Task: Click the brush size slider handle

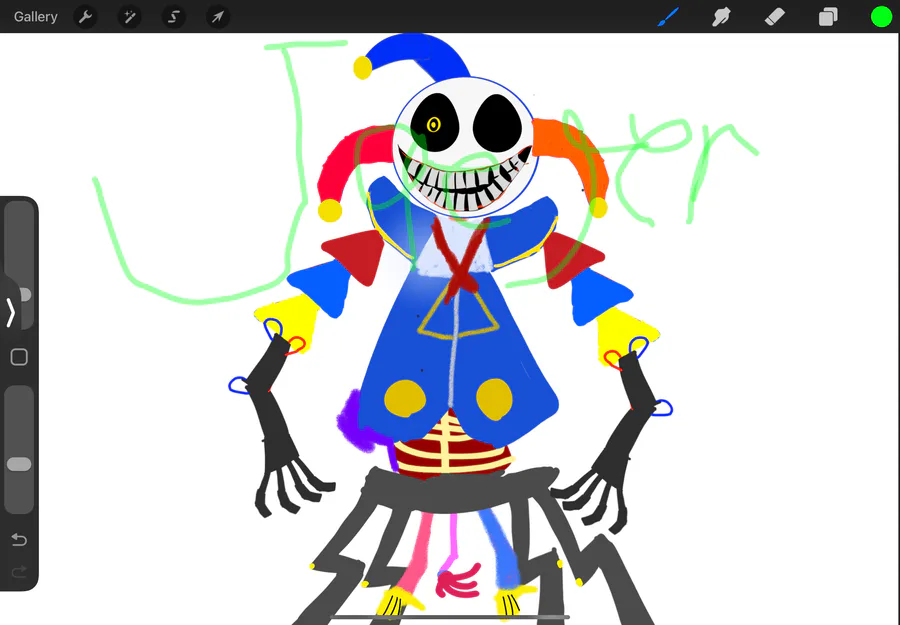Action: coord(25,295)
